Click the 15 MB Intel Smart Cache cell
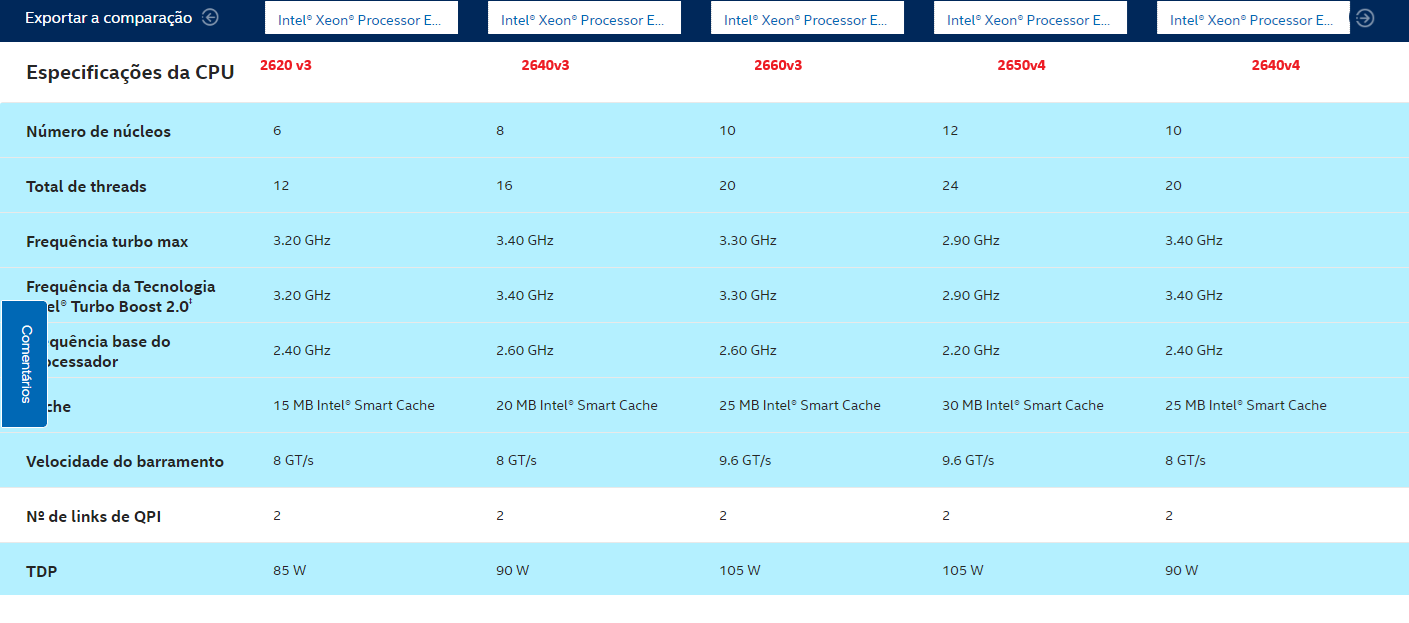 [353, 405]
